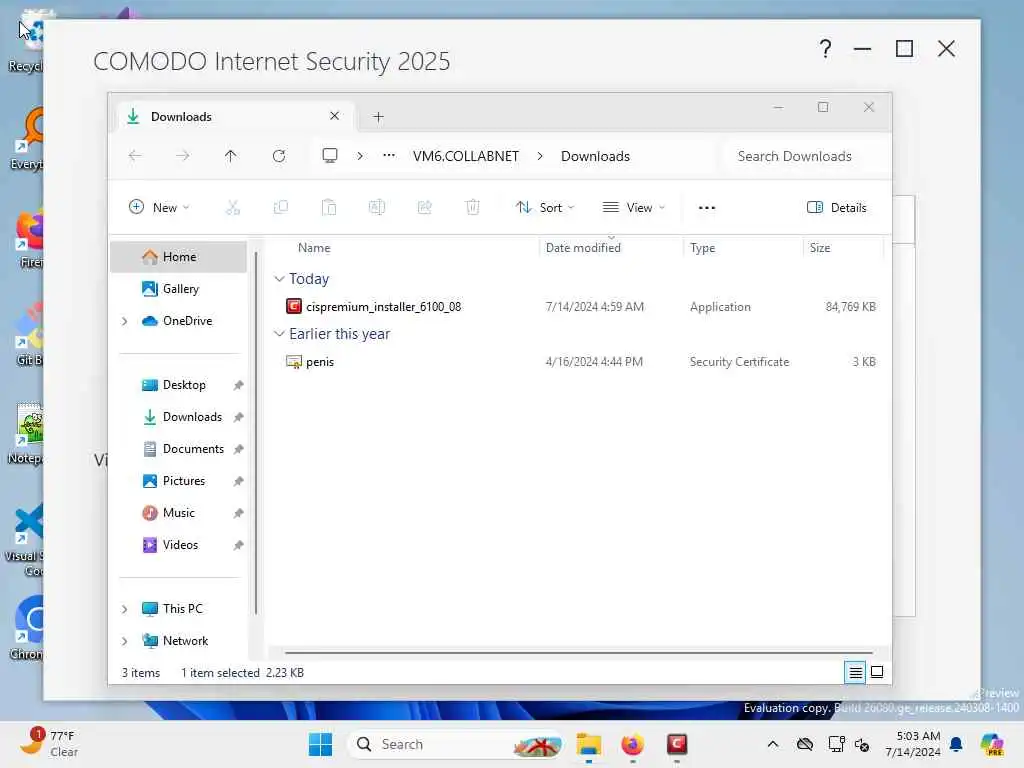The height and width of the screenshot is (768, 1024).
Task: Collapse the Today group
Action: tap(279, 279)
